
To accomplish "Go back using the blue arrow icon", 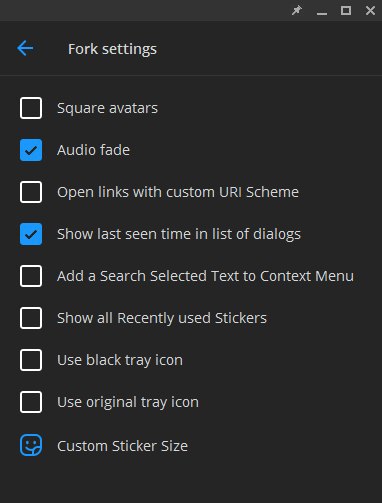I will (x=25, y=49).
